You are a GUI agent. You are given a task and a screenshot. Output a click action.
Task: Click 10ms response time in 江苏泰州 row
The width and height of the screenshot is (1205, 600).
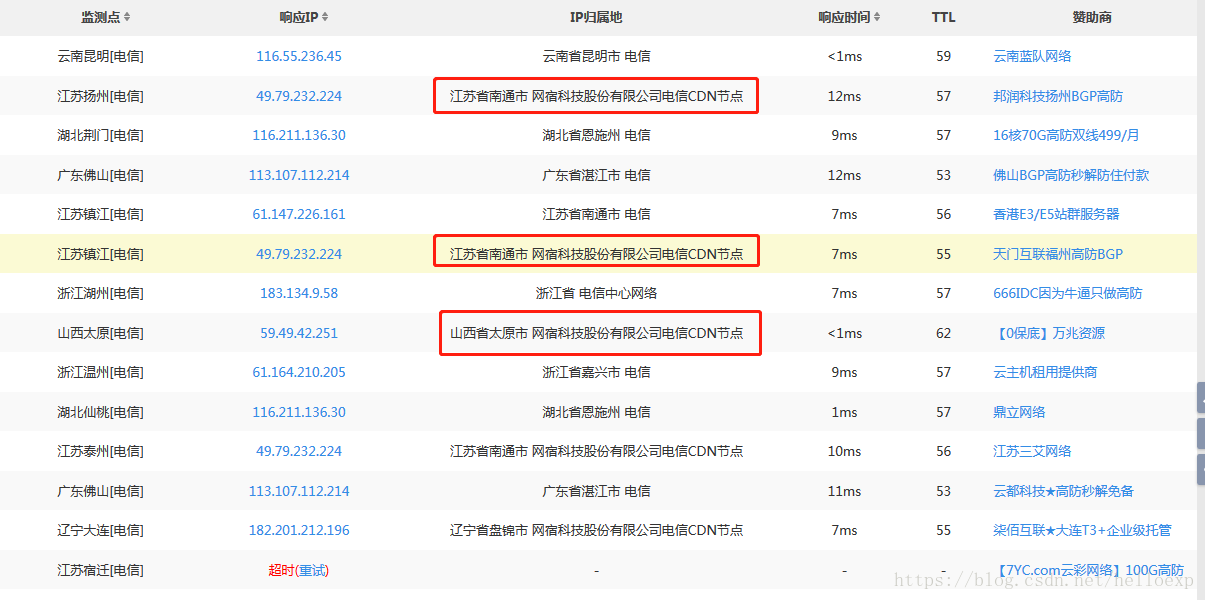(844, 451)
